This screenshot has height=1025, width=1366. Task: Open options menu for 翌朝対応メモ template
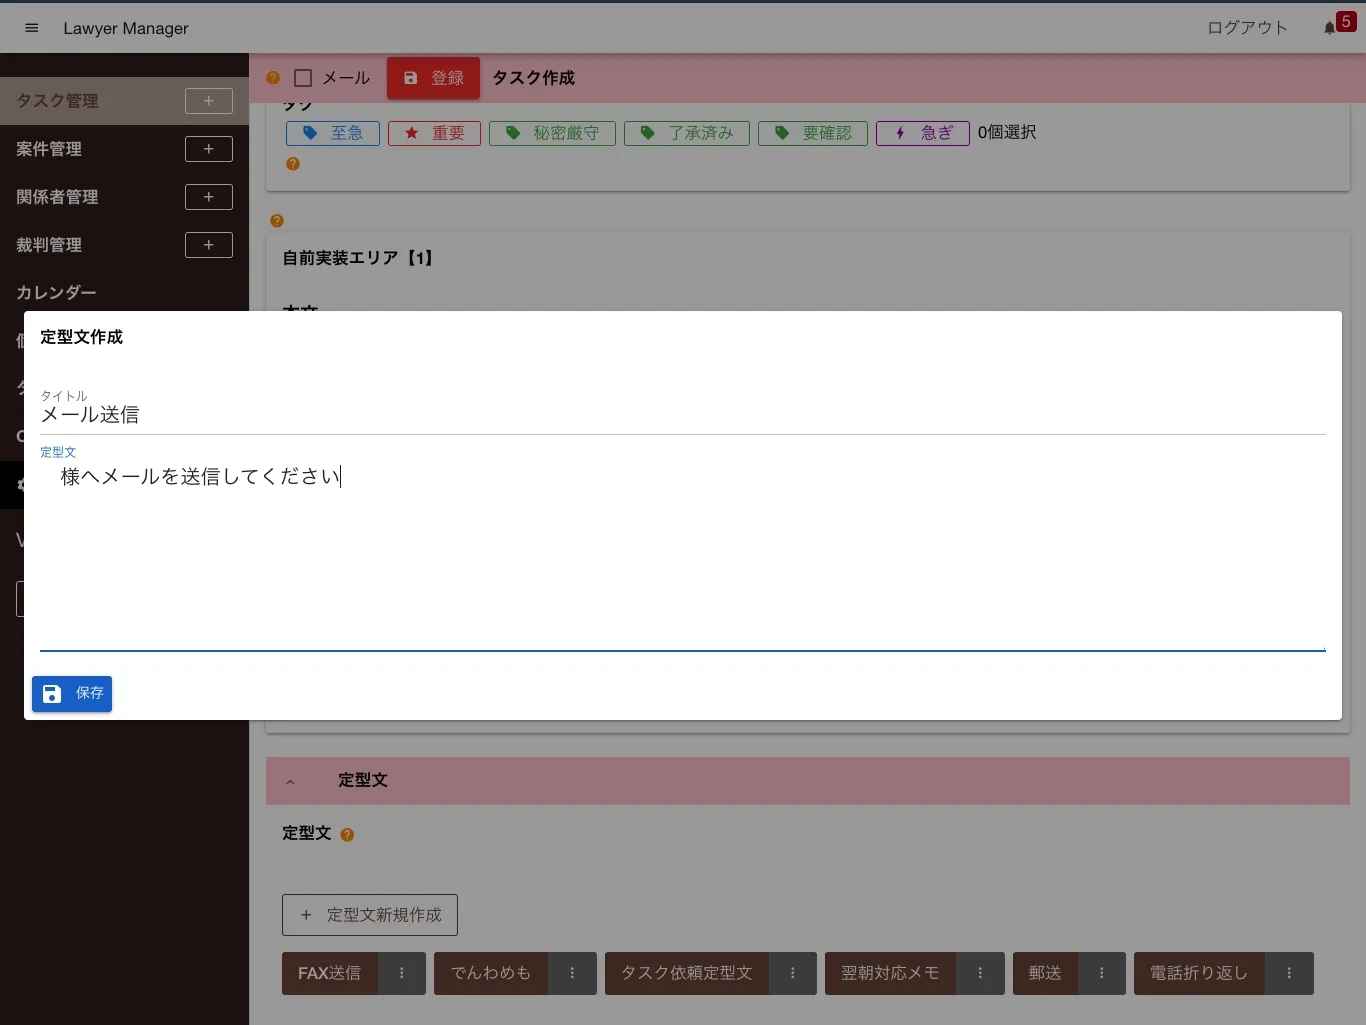pos(980,973)
